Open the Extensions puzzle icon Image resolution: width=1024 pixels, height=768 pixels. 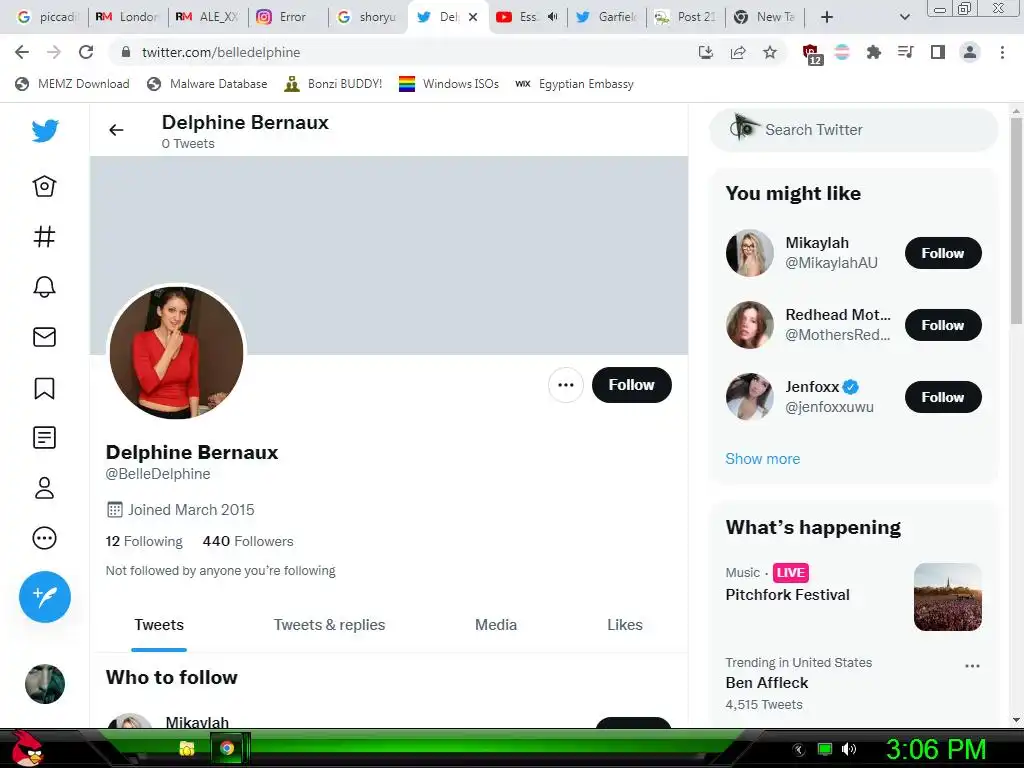tap(874, 52)
